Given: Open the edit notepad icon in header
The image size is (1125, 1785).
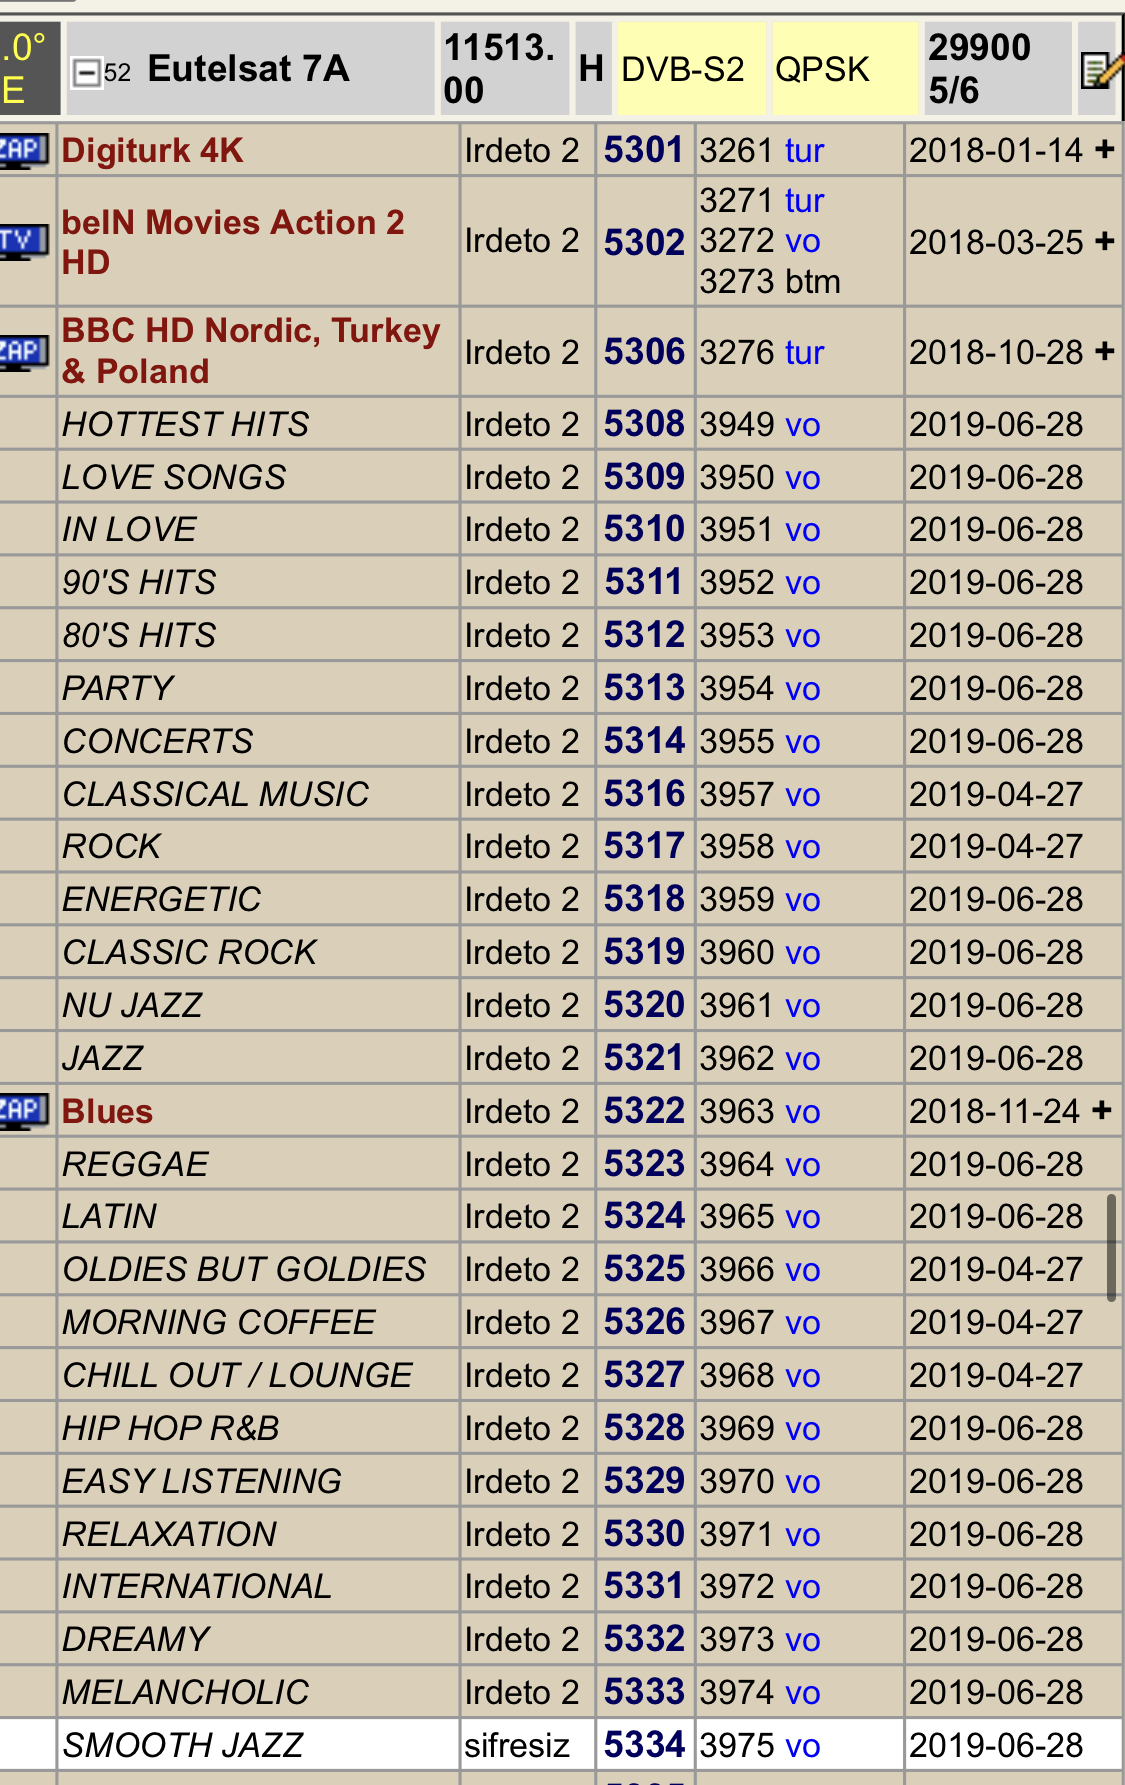Looking at the screenshot, I should (1098, 70).
